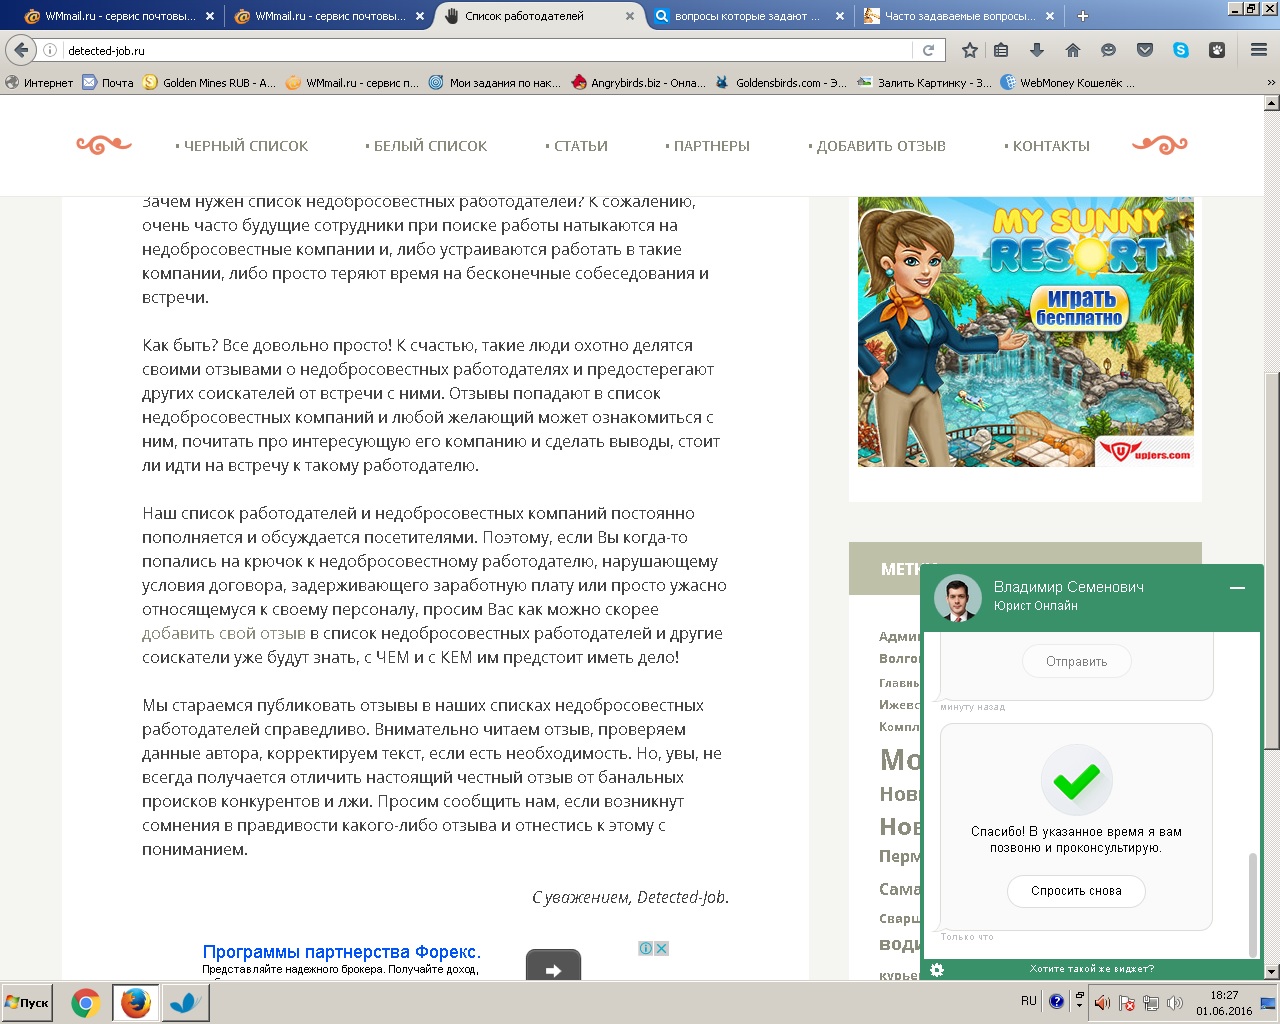Open the smiley face toolbar icon
The height and width of the screenshot is (1024, 1280).
click(x=1108, y=50)
